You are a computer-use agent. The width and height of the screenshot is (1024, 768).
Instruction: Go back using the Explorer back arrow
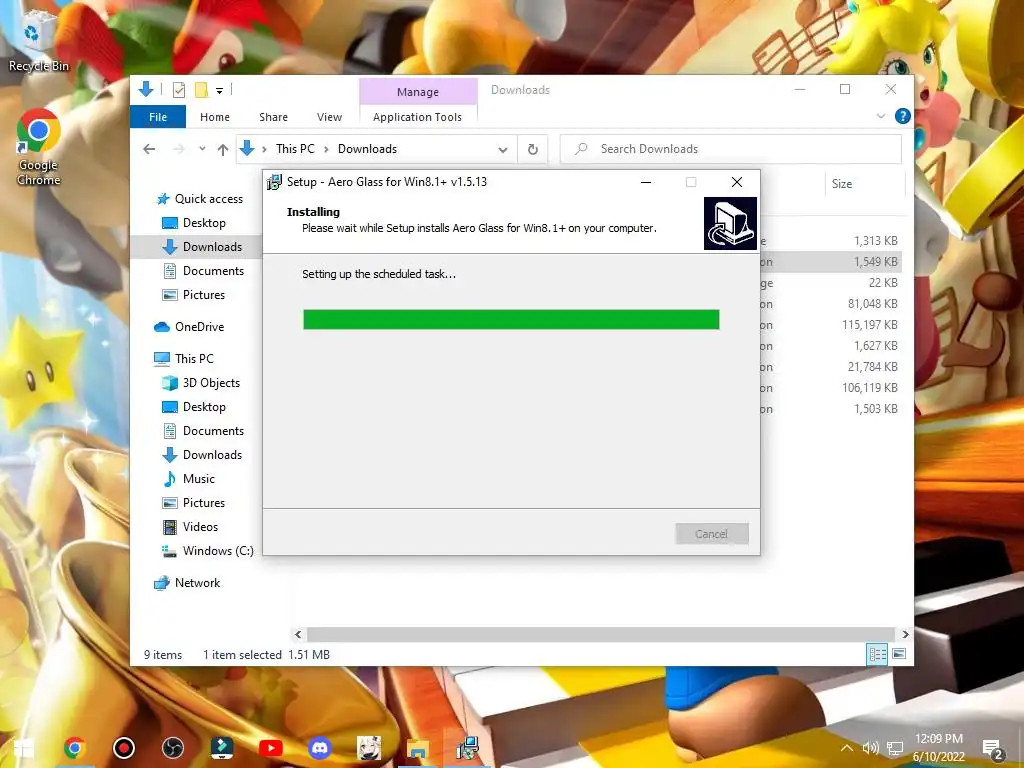pyautogui.click(x=149, y=149)
